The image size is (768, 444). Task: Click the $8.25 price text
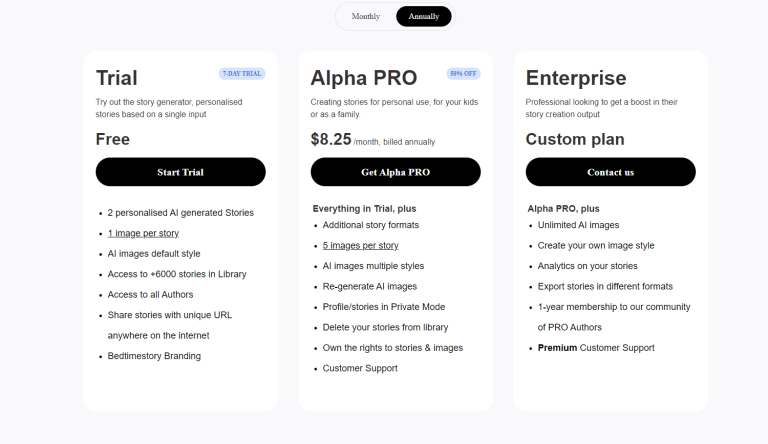(x=331, y=140)
